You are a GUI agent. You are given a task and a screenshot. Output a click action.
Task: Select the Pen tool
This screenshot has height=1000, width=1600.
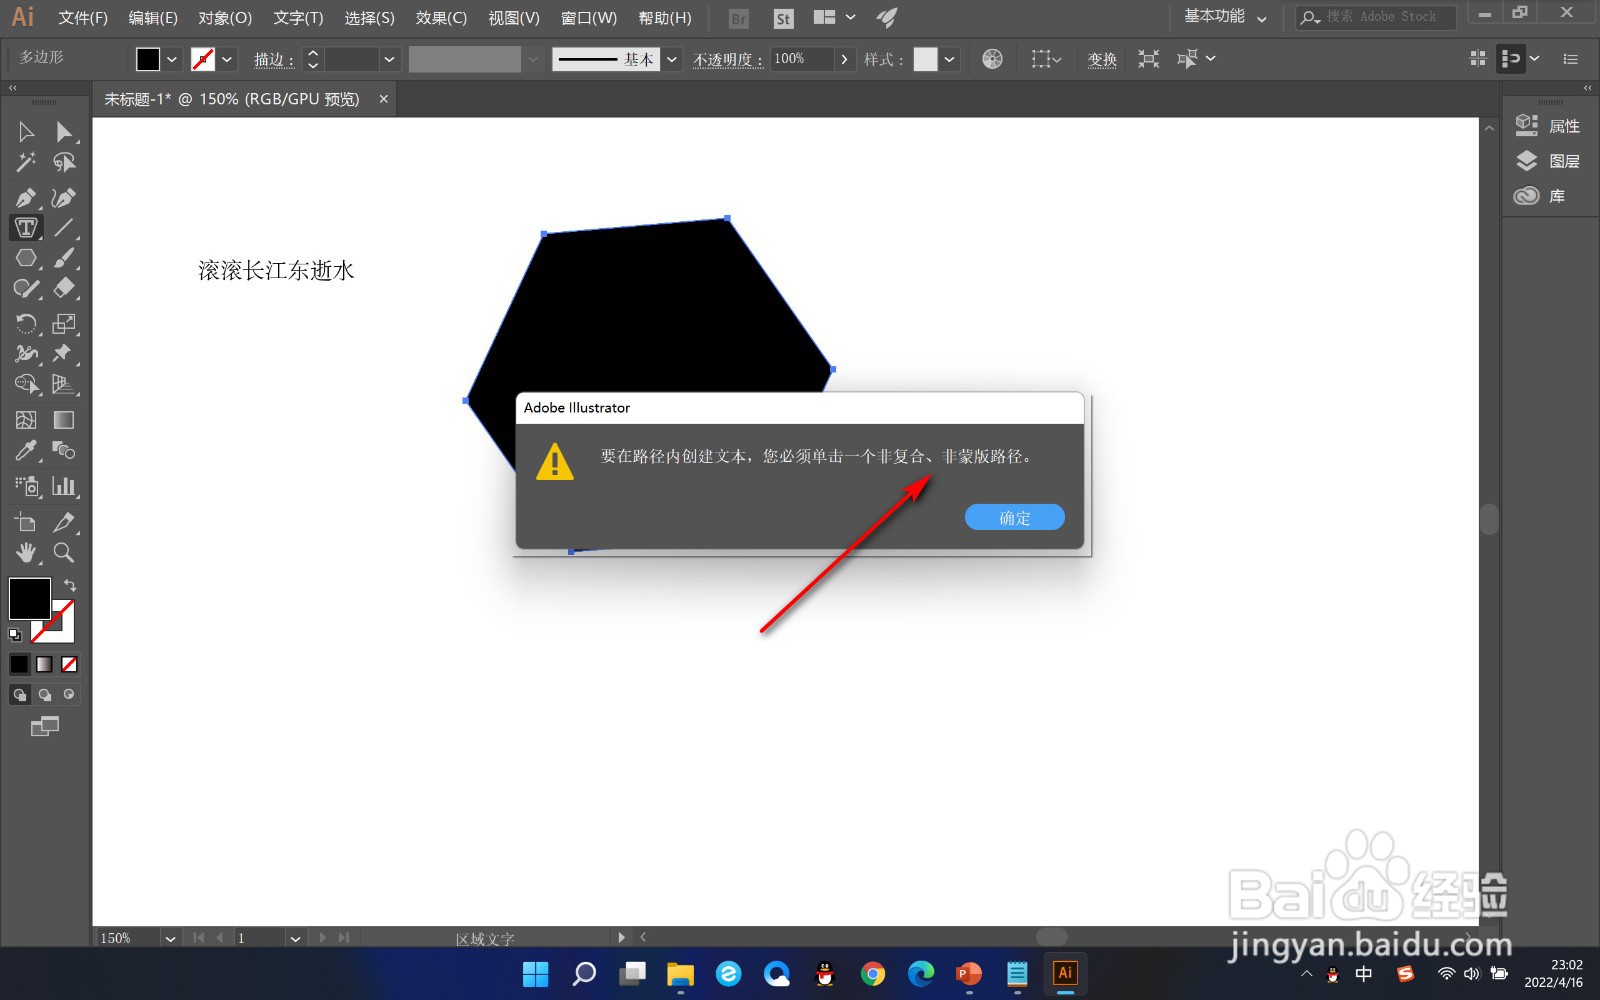[x=26, y=198]
